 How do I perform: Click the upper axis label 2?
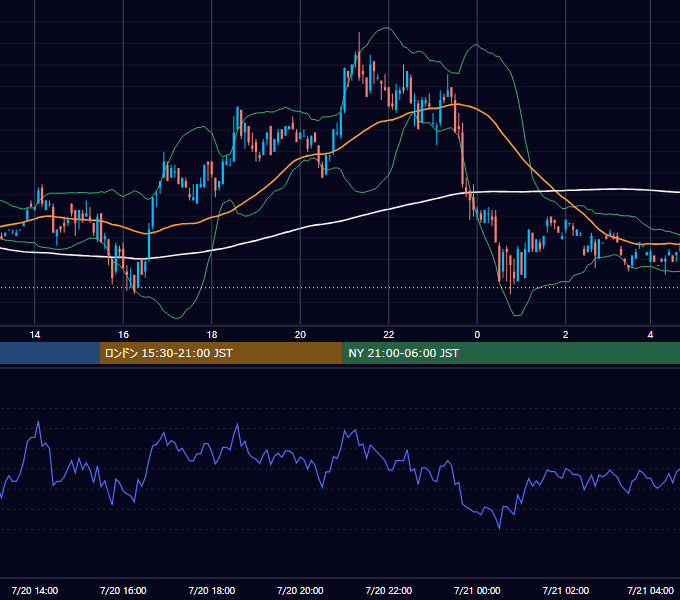click(x=566, y=335)
